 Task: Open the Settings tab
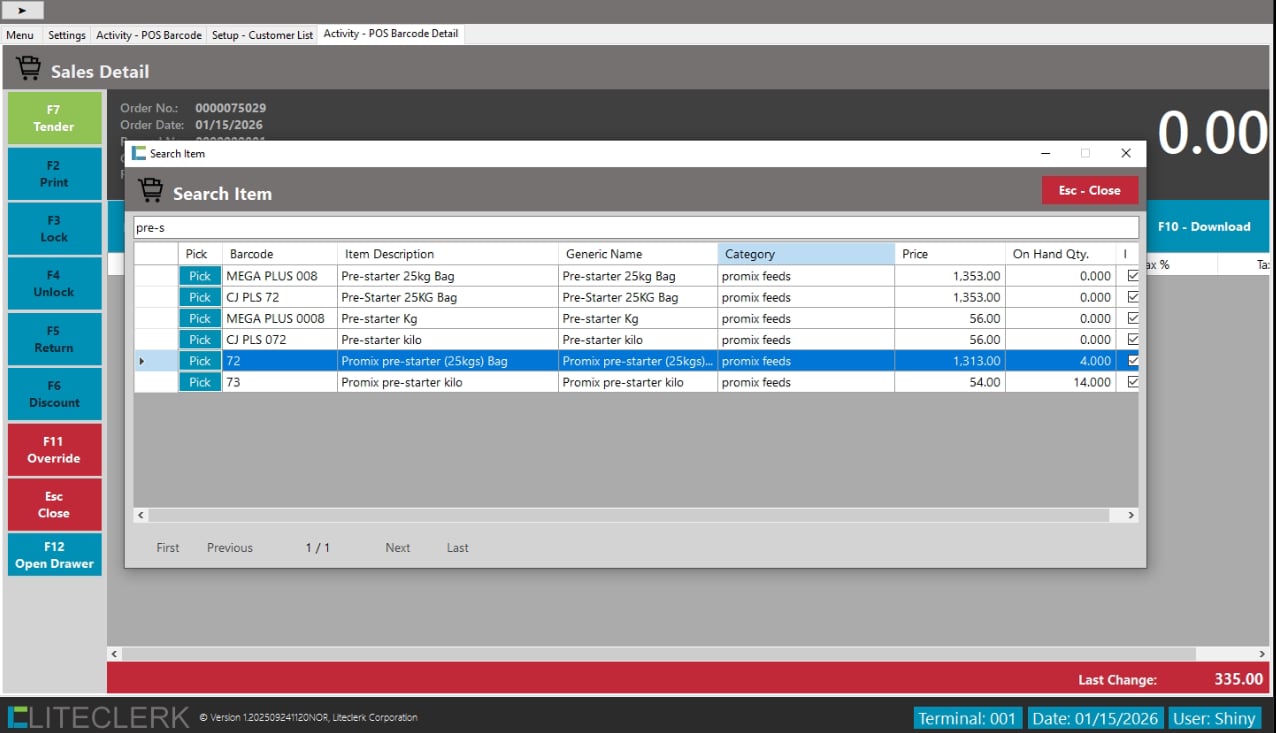(67, 35)
